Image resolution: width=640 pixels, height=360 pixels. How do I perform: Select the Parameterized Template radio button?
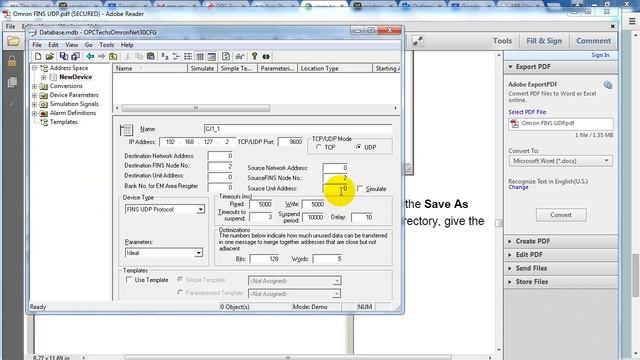[180, 293]
